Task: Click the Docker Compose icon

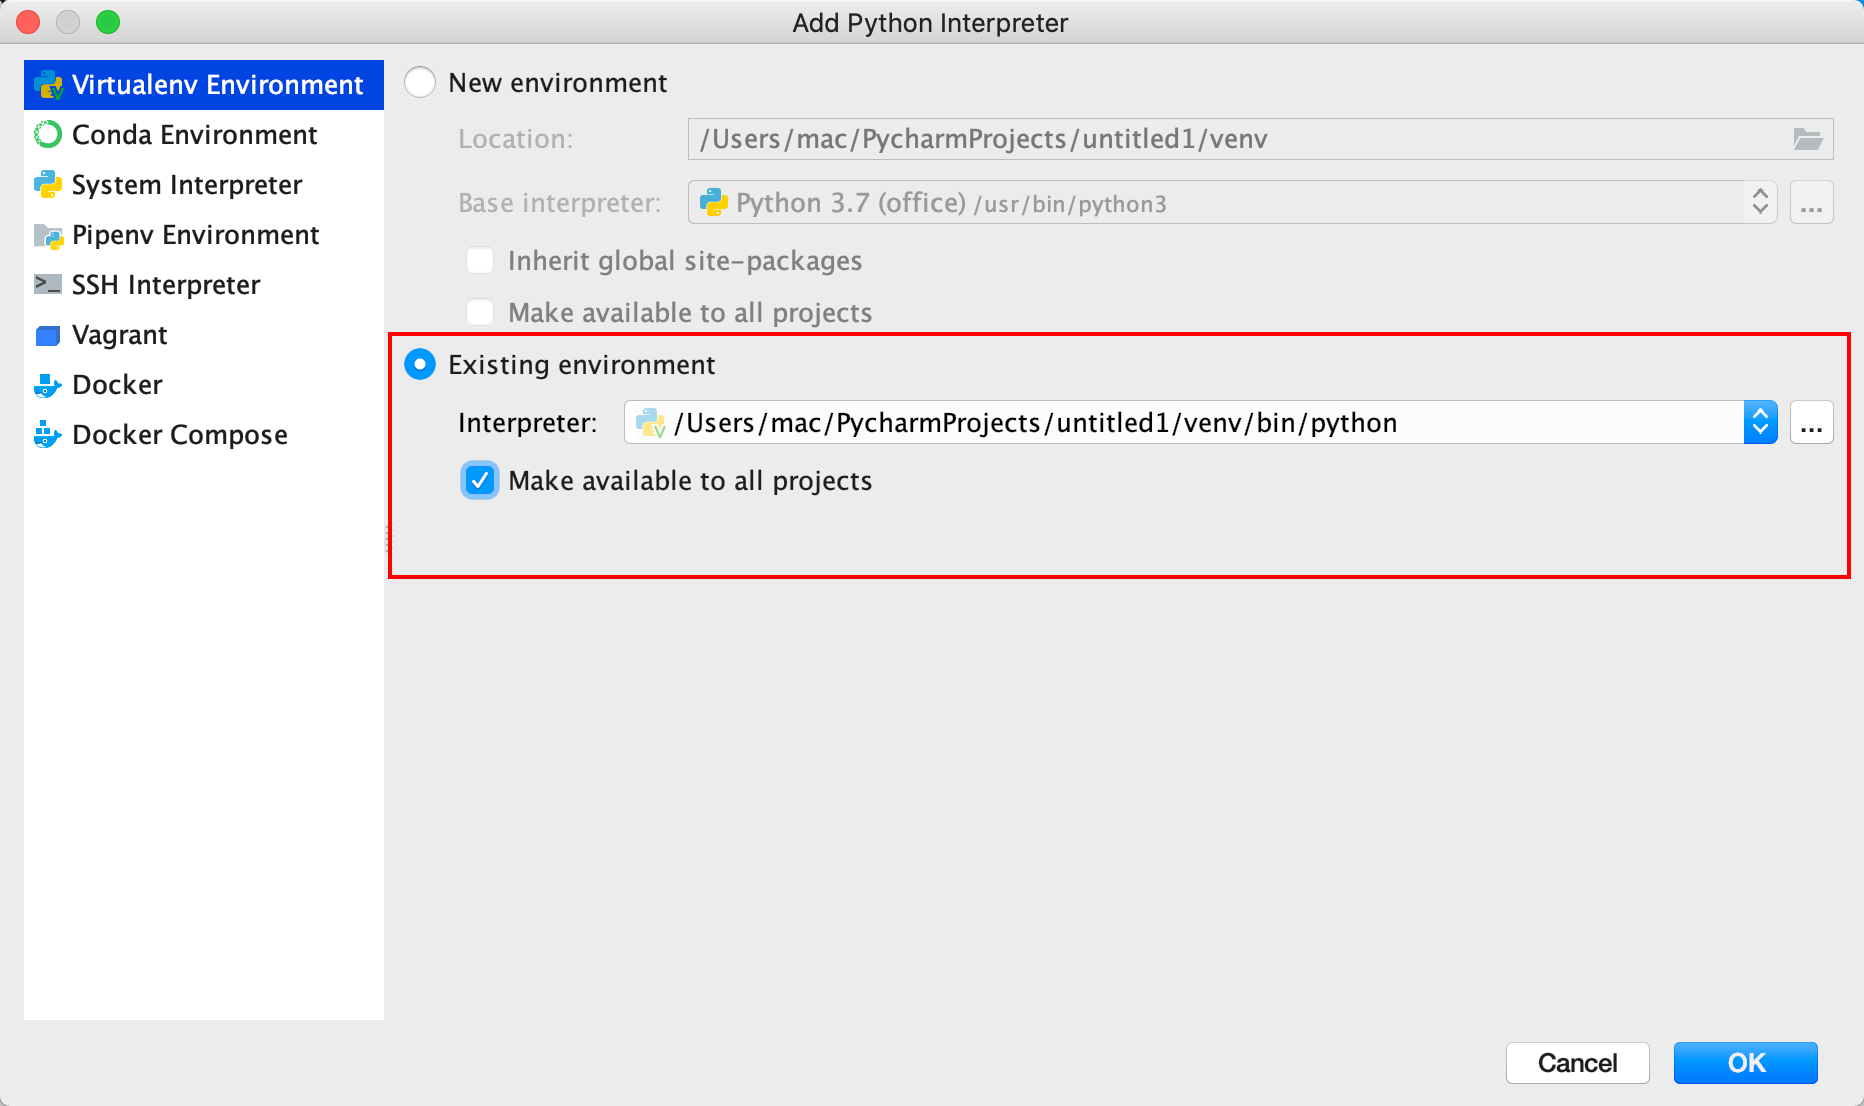Action: pyautogui.click(x=48, y=435)
